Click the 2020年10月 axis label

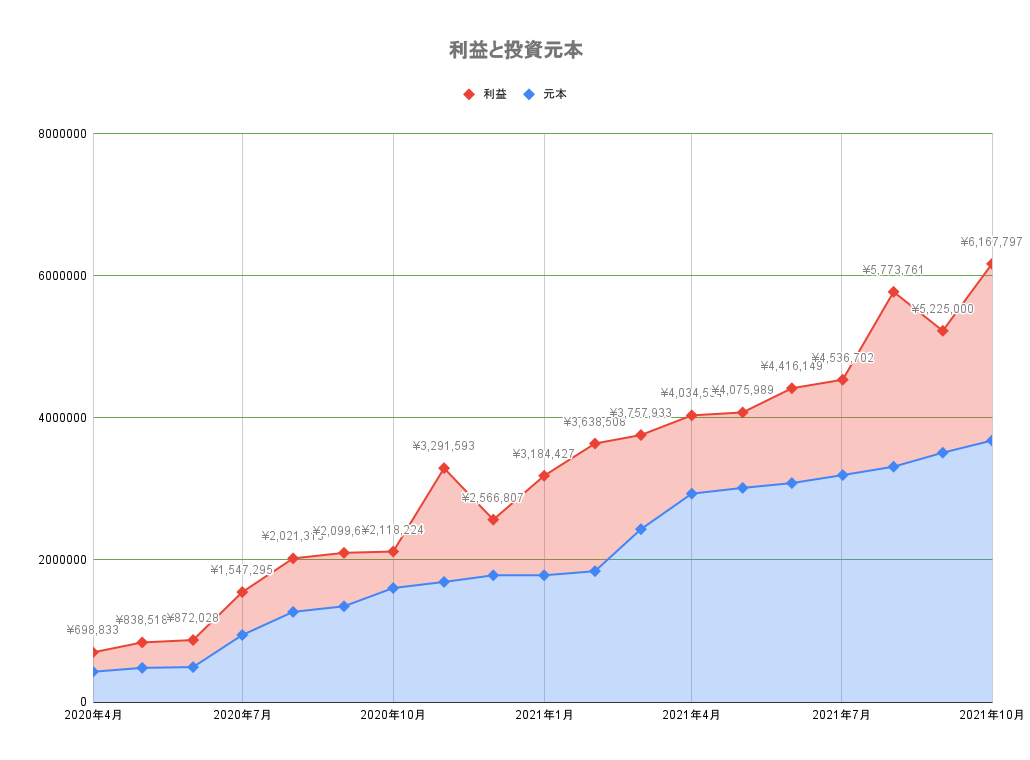(393, 715)
